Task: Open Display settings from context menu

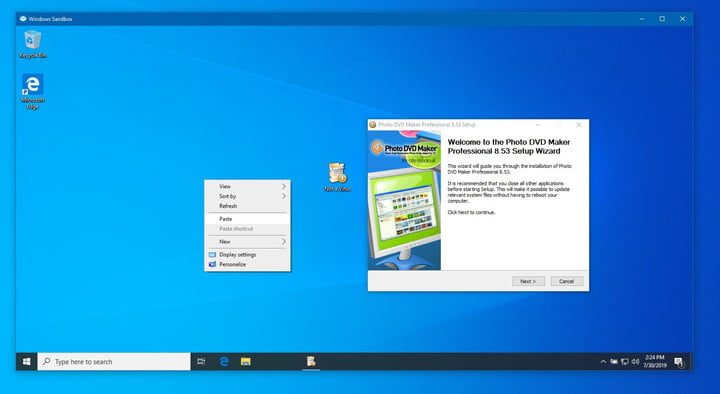Action: tap(247, 254)
